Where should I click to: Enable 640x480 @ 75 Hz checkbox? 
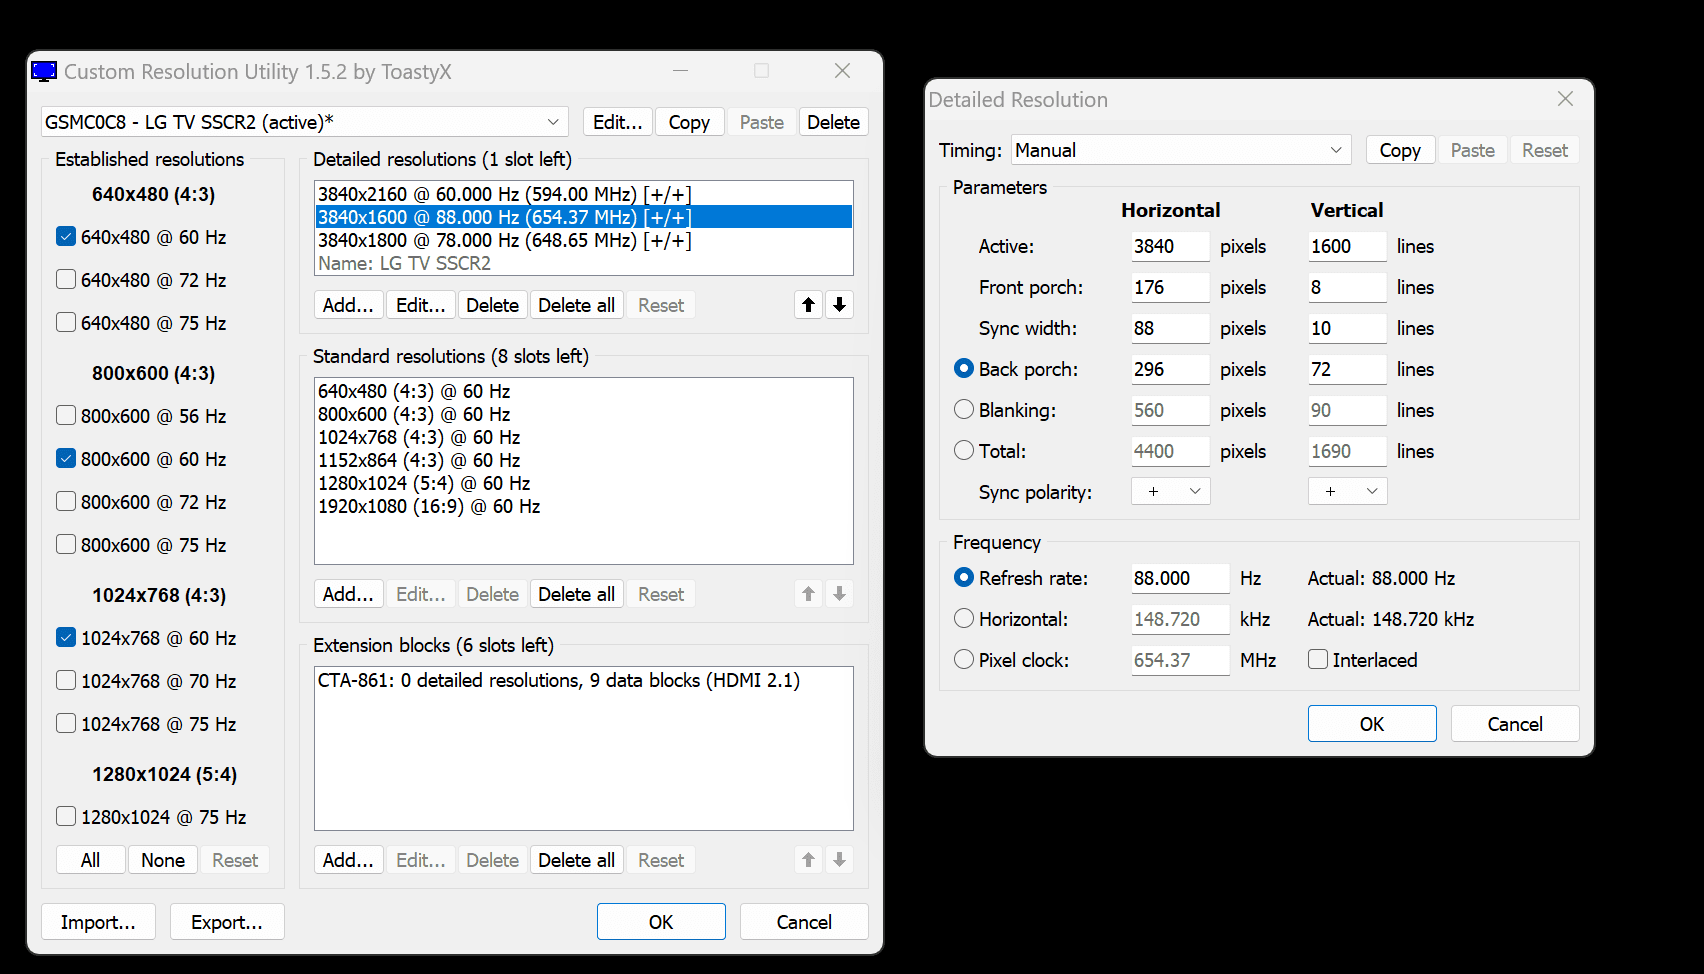click(66, 322)
